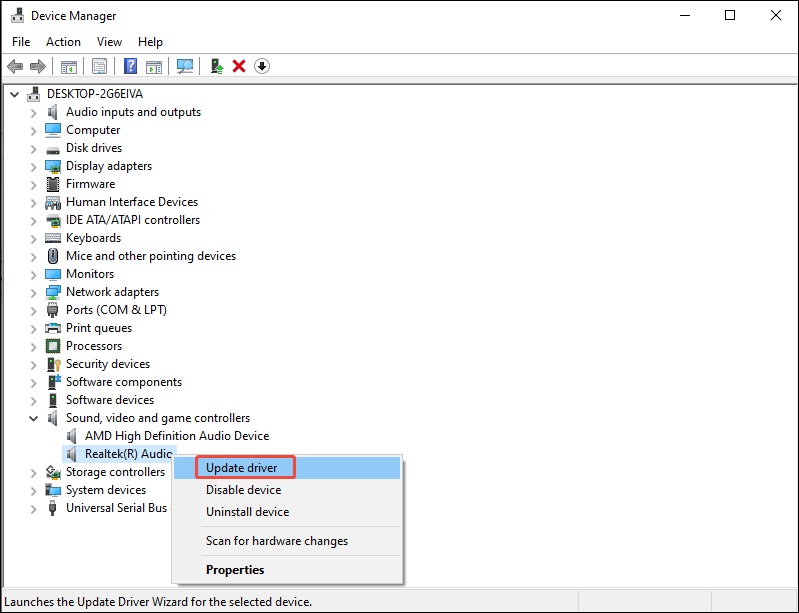Expand the Monitors category
Screen dimensions: 799x613
[x=34, y=275]
